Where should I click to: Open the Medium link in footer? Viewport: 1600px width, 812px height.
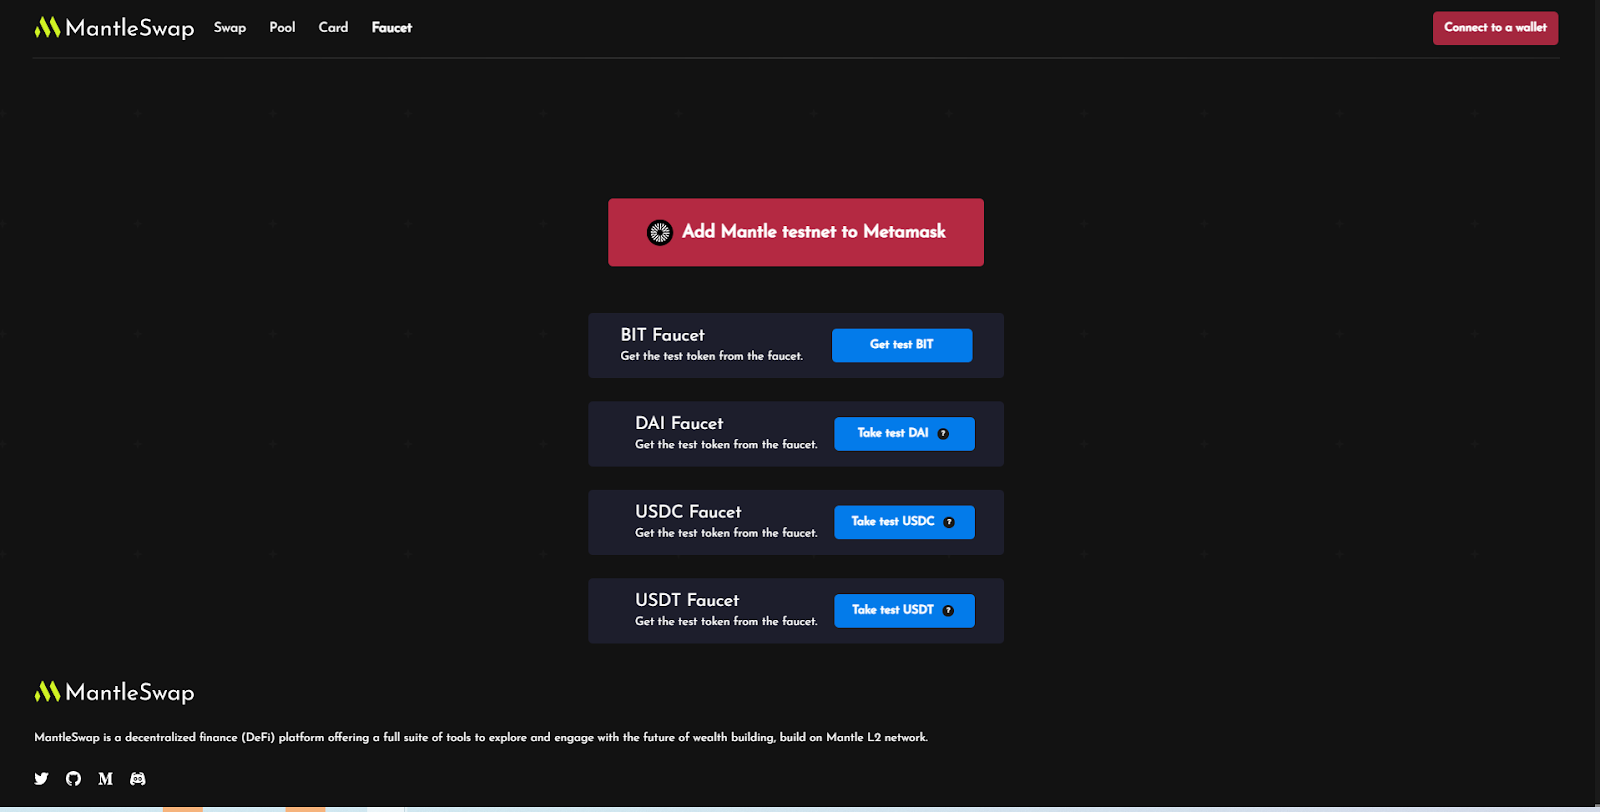tap(105, 778)
